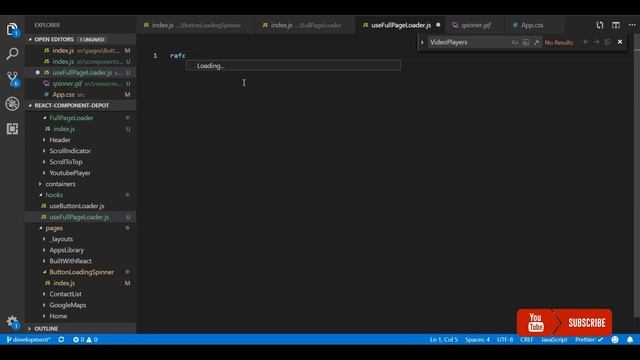This screenshot has height=360, width=640.
Task: Collapse the hooks folder
Action: tap(54, 195)
